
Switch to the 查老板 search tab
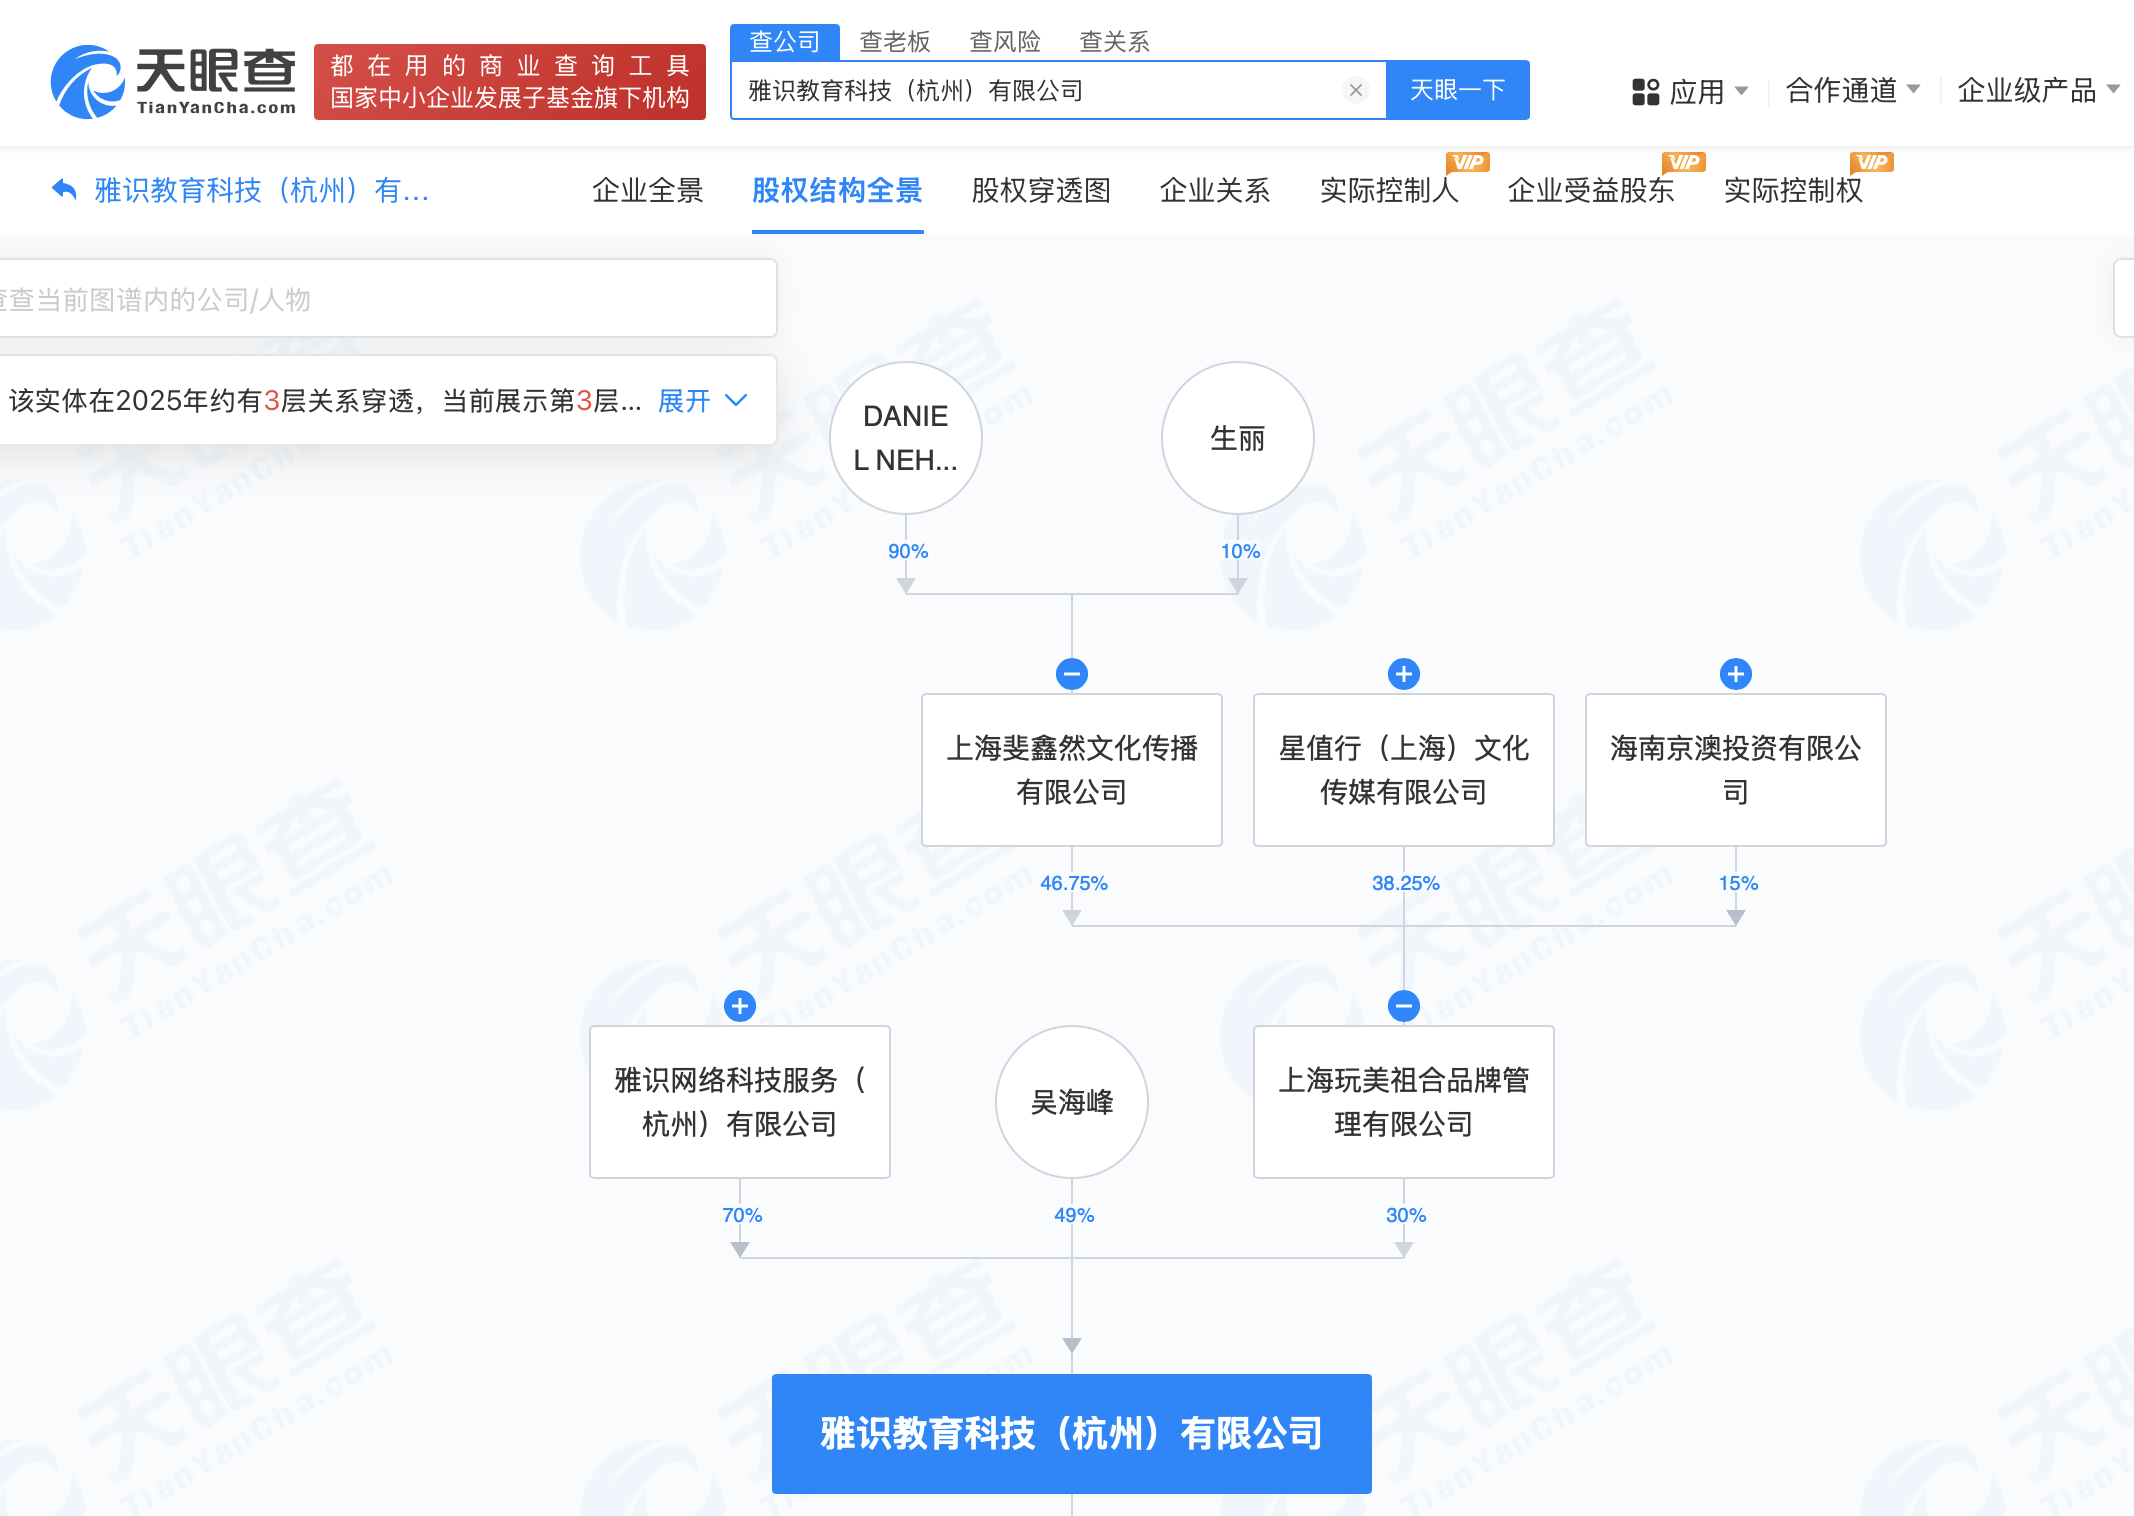894,42
